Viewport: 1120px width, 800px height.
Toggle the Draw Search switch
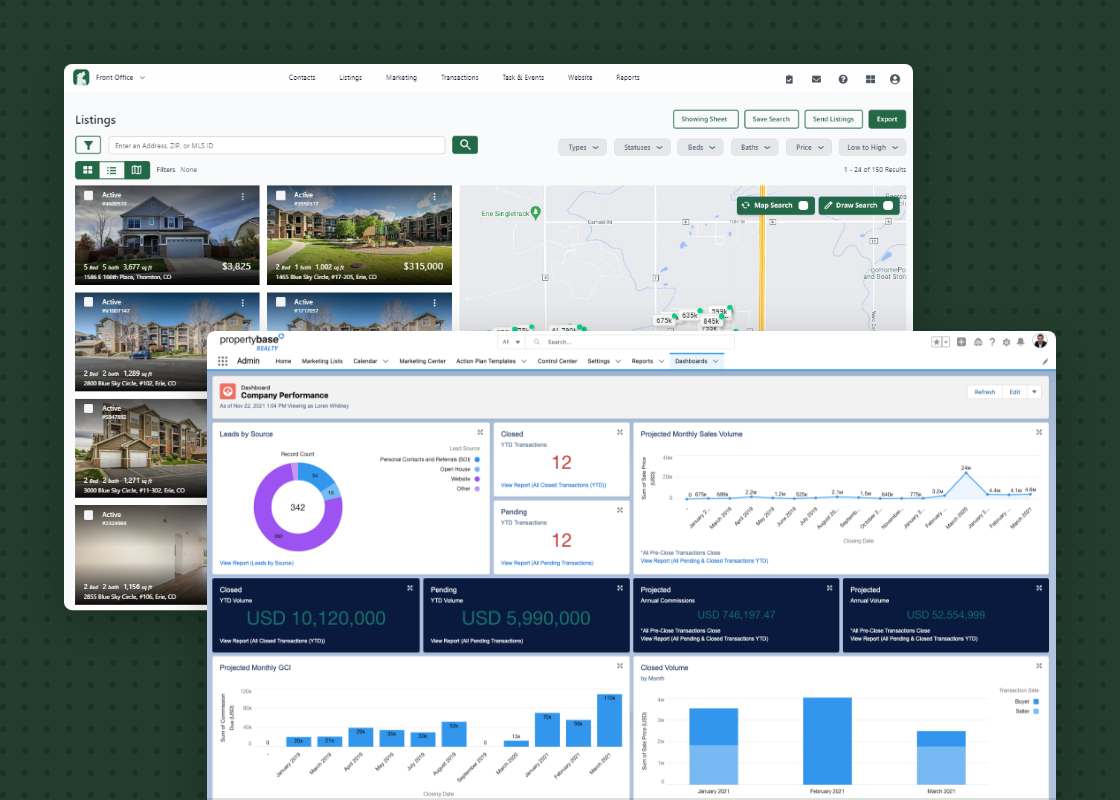888,205
